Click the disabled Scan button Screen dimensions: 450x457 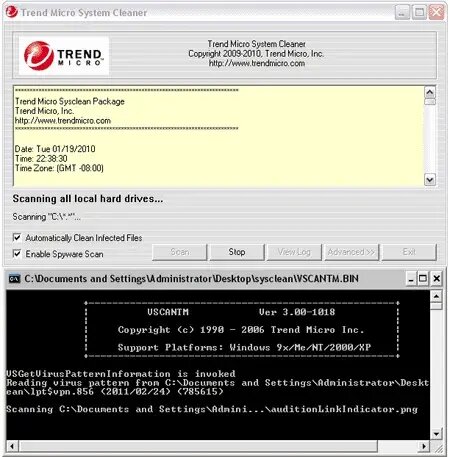[x=180, y=252]
